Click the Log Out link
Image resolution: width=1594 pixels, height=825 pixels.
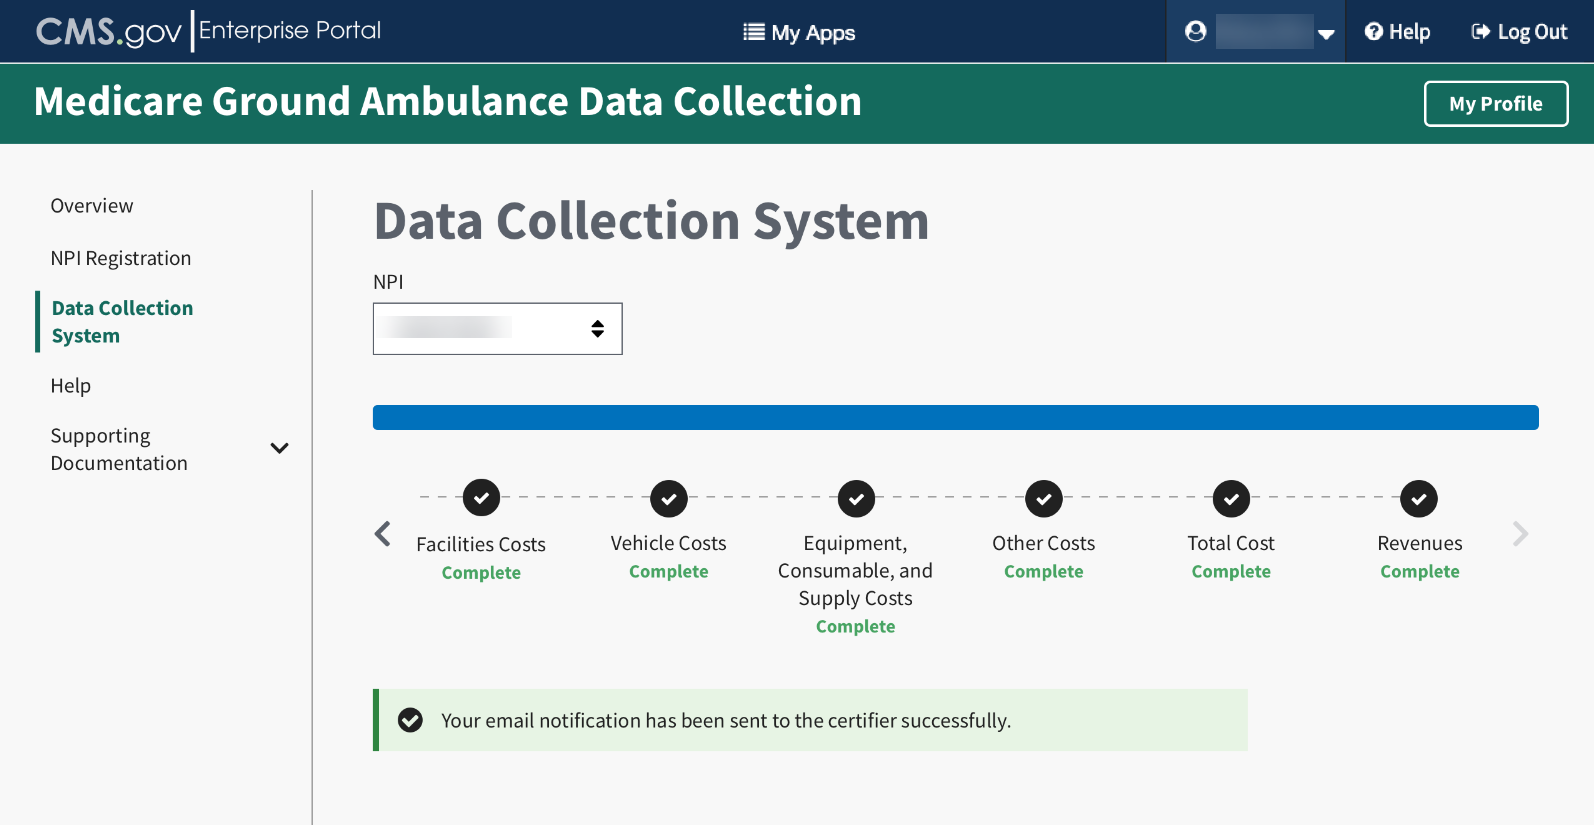1519,32
